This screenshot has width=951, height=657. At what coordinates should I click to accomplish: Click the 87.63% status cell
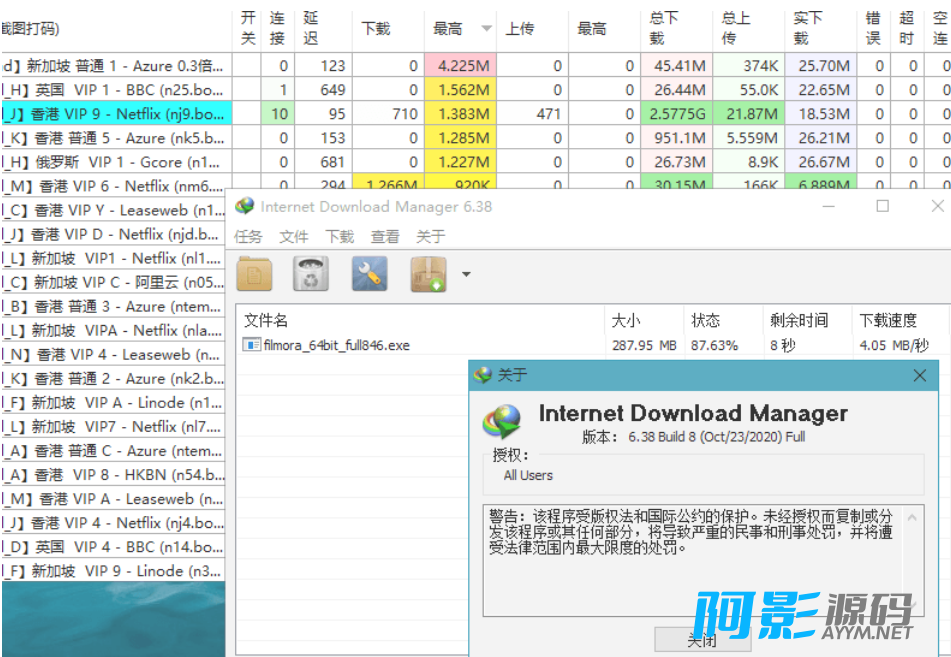(714, 345)
